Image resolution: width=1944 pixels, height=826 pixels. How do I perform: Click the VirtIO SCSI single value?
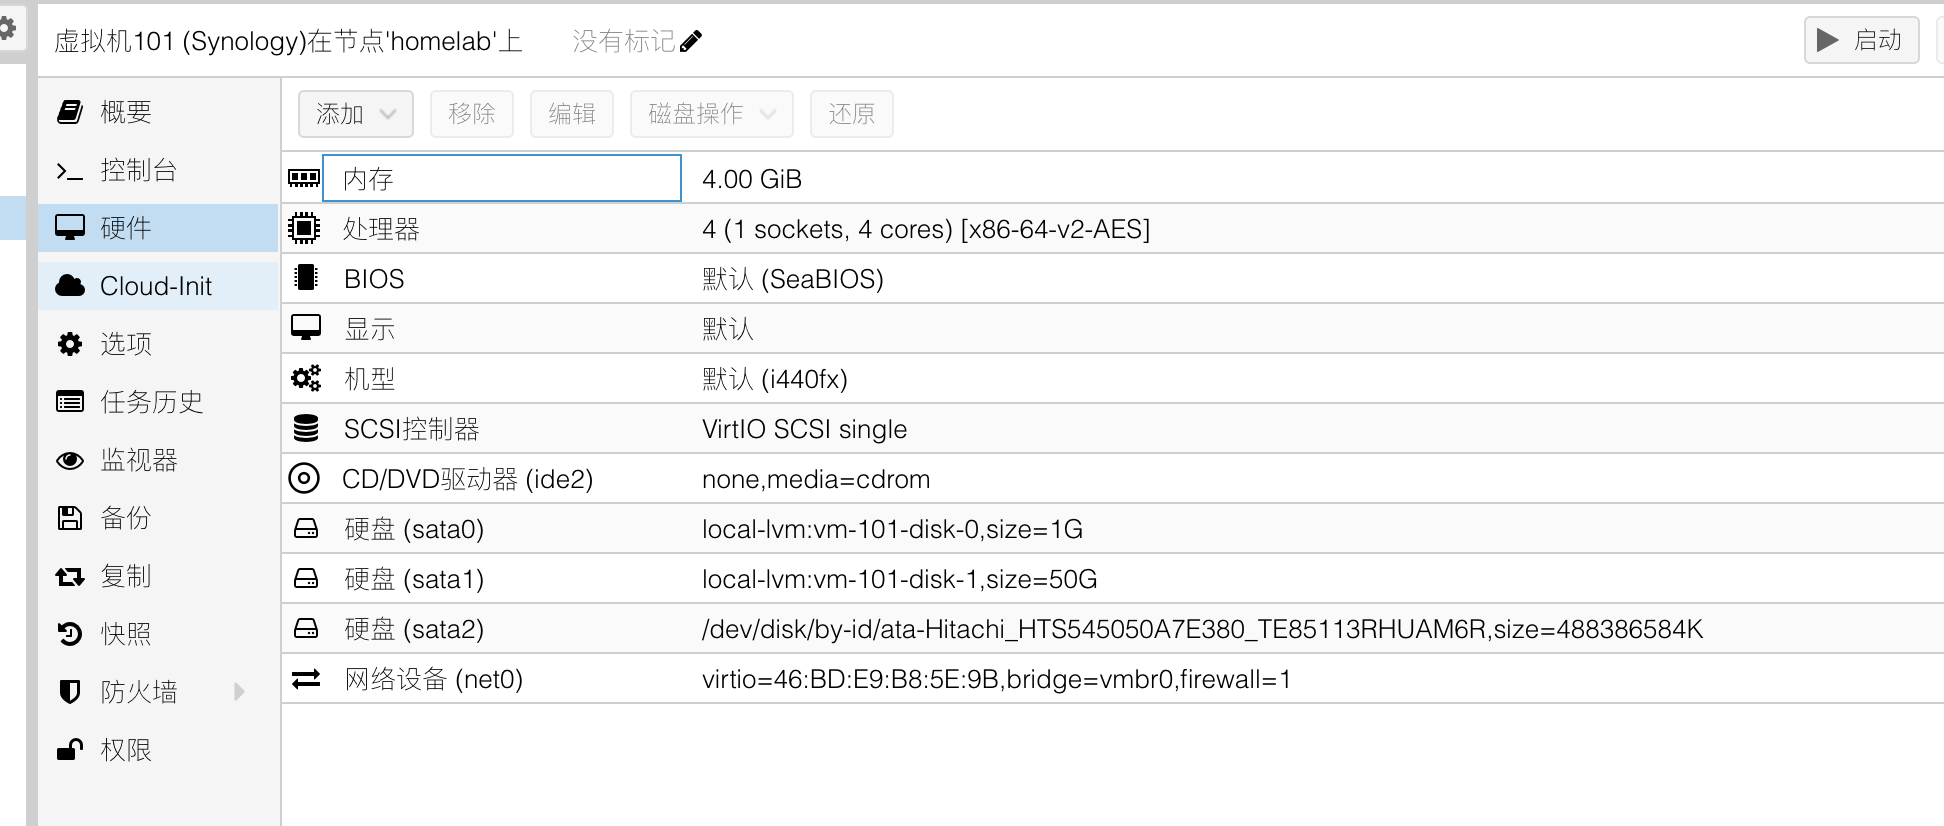click(x=805, y=429)
